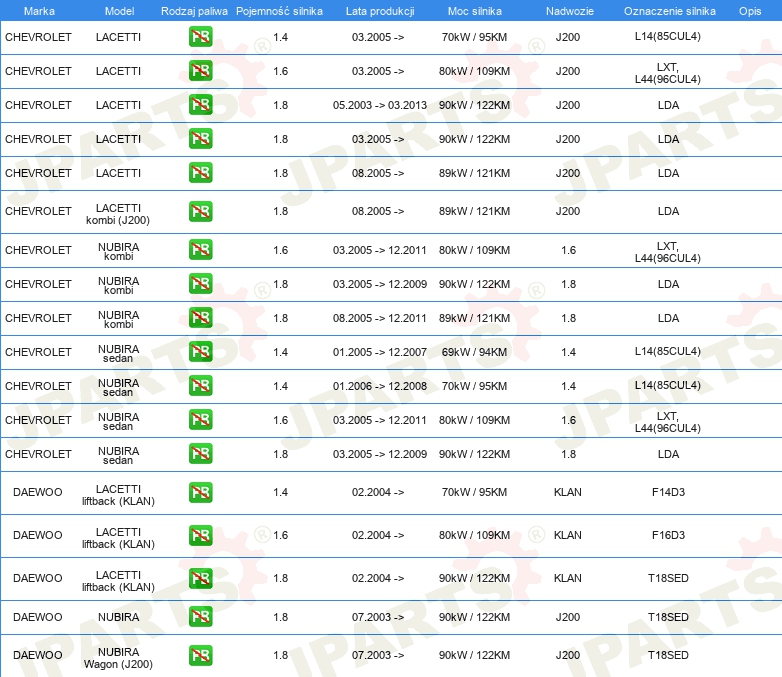
Task: Click fuel icon for Nubira sedan 1.8
Action: pyautogui.click(x=200, y=453)
